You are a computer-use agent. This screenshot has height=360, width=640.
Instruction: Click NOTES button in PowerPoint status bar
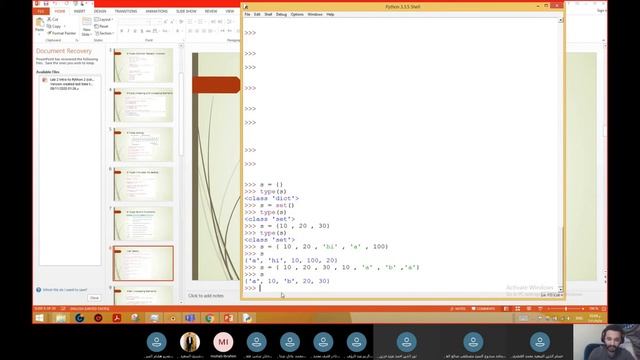coord(458,309)
